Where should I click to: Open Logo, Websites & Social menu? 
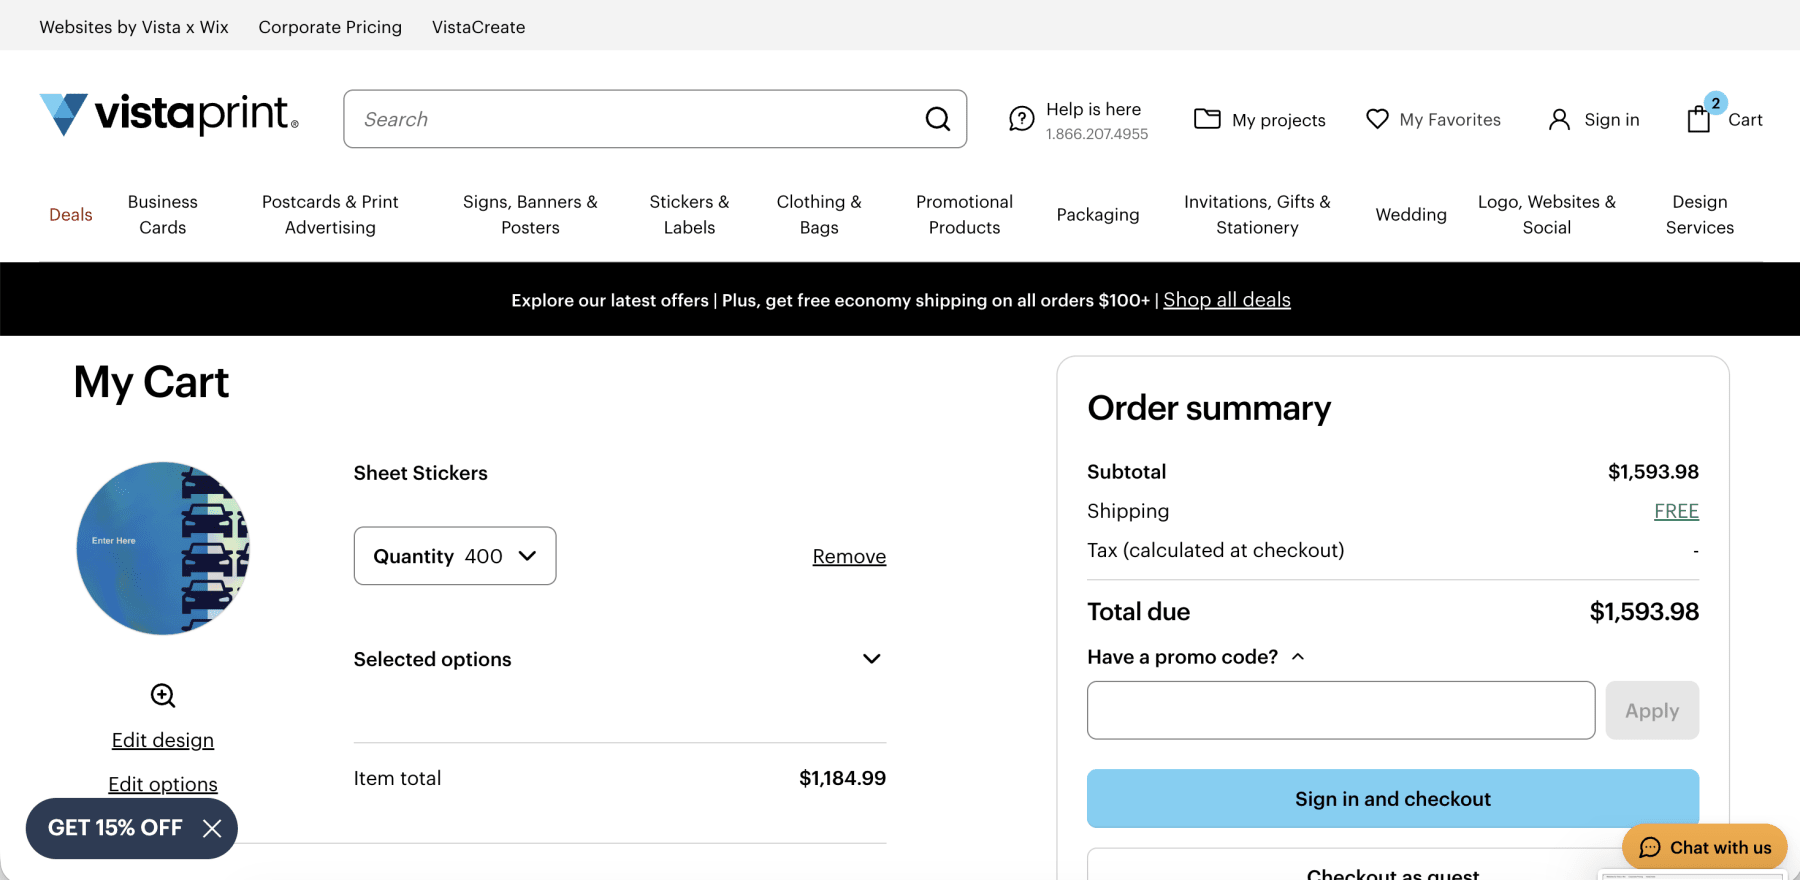[1547, 215]
